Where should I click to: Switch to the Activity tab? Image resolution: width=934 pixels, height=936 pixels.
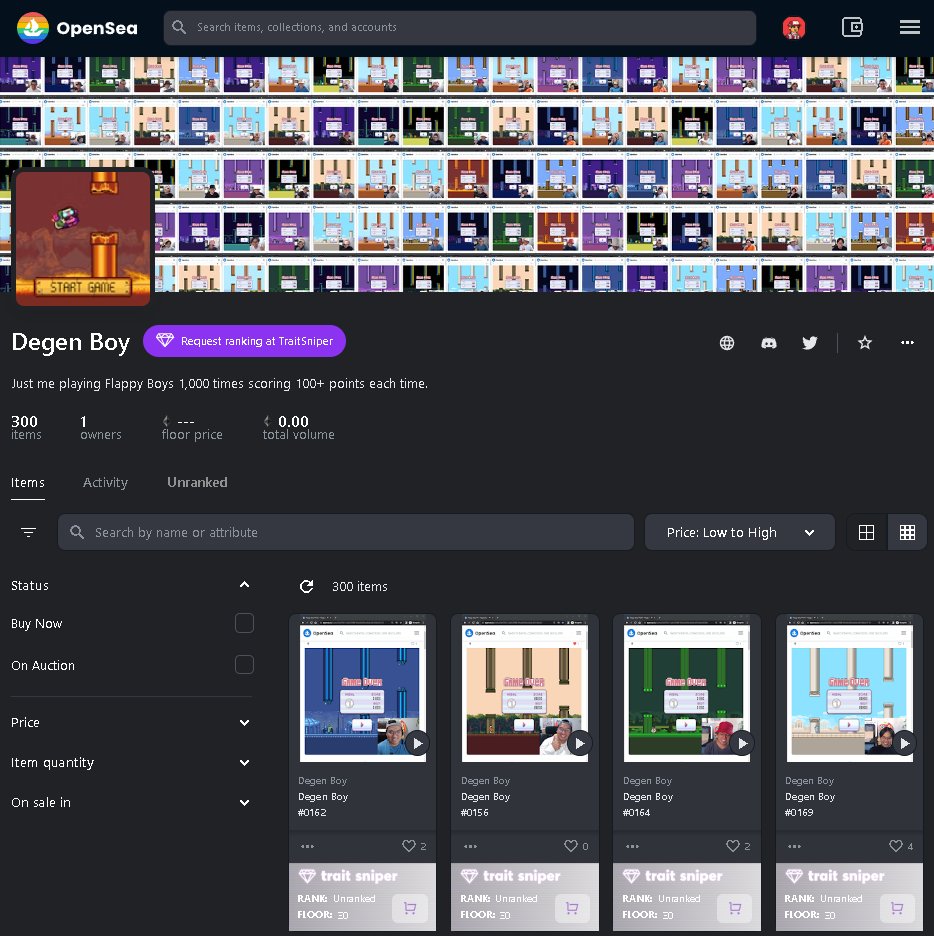tap(105, 482)
